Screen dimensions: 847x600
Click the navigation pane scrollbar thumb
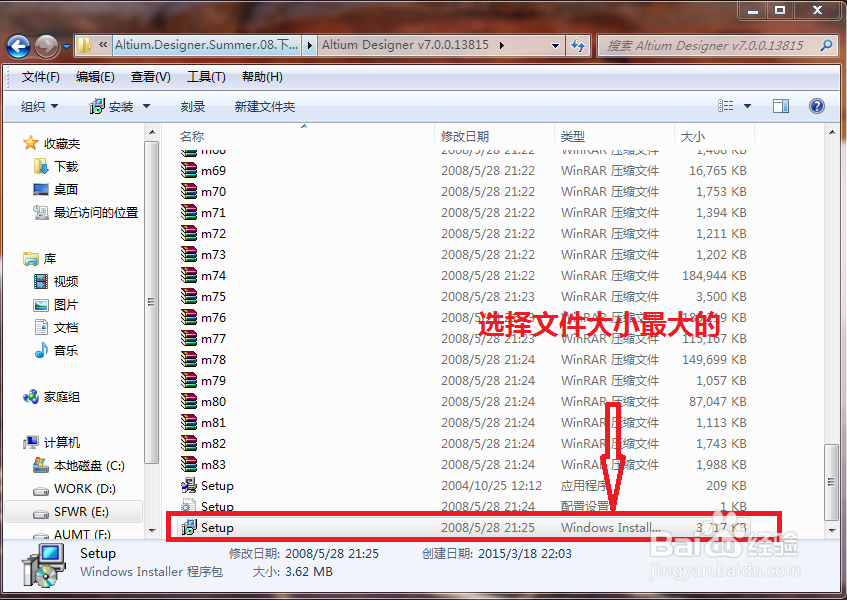pyautogui.click(x=151, y=302)
